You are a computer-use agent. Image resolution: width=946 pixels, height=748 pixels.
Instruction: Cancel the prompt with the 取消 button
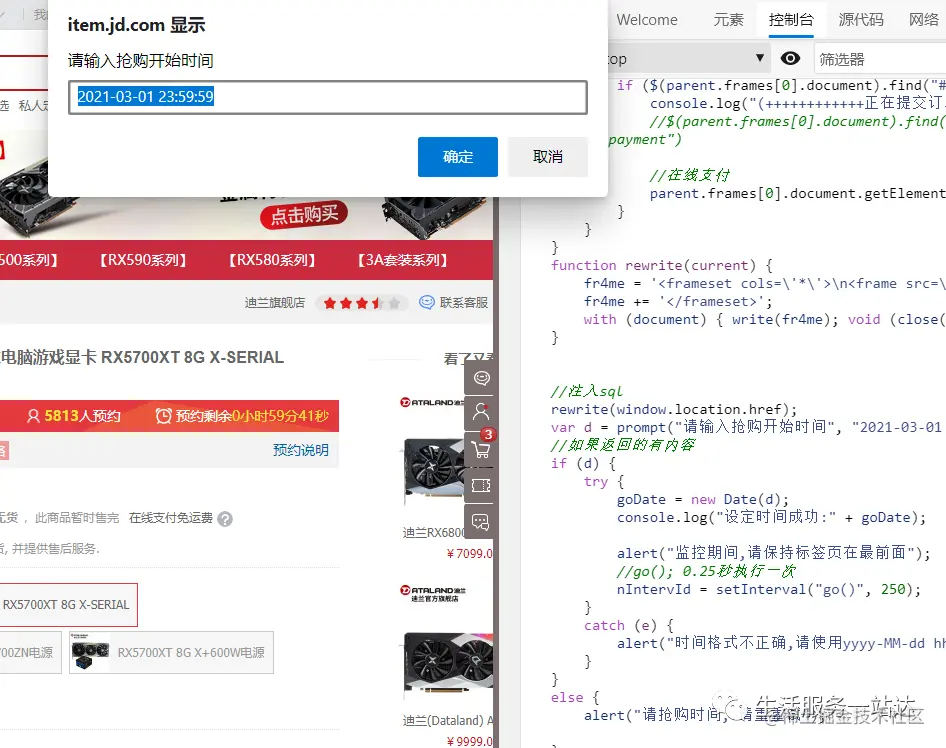[x=547, y=157]
